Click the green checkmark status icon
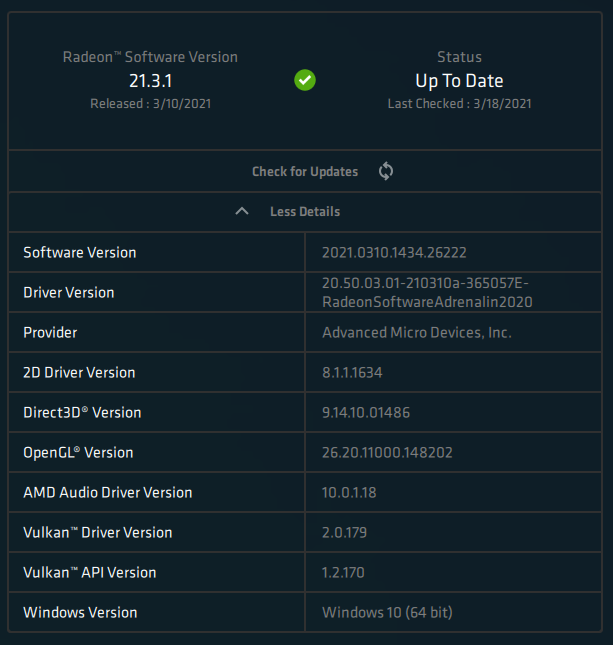This screenshot has width=613, height=645. (x=305, y=80)
